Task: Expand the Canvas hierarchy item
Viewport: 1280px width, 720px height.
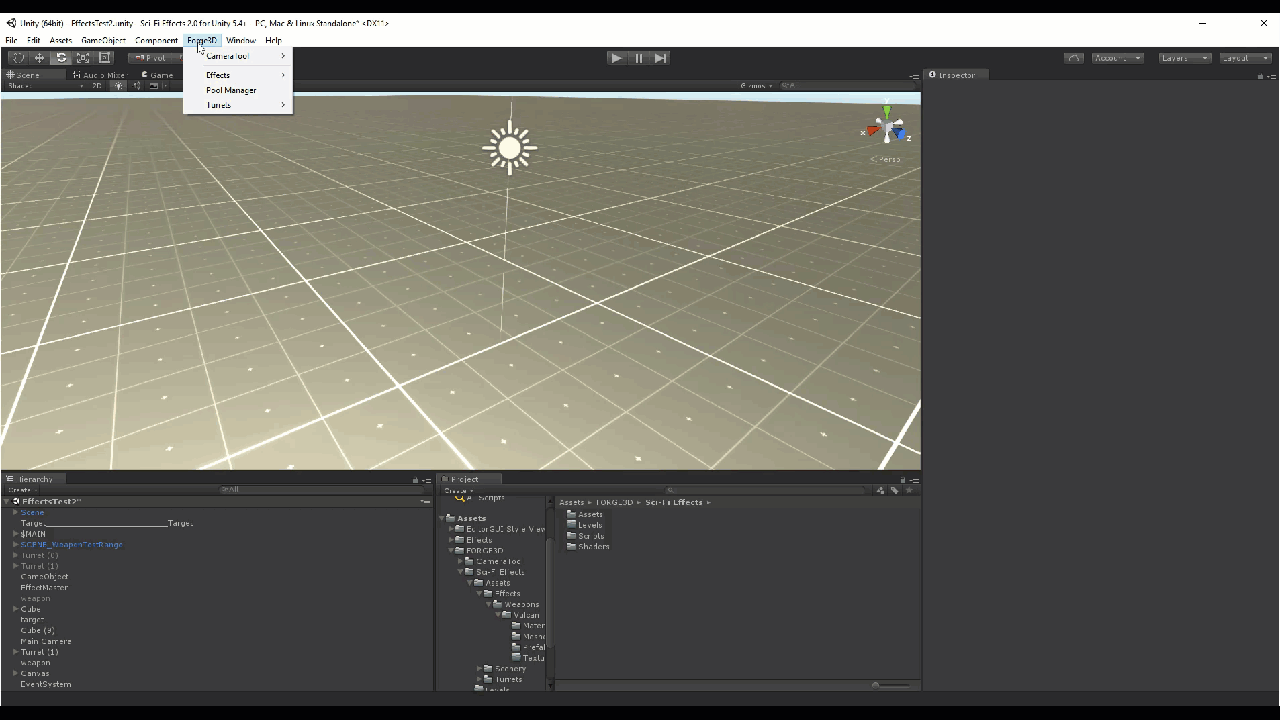Action: 15,673
